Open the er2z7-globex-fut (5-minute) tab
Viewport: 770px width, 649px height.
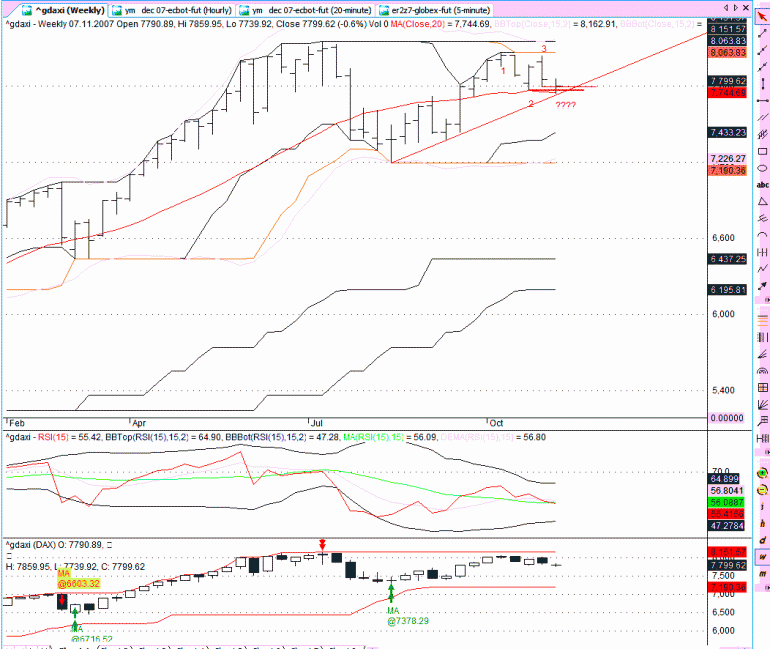[x=435, y=10]
